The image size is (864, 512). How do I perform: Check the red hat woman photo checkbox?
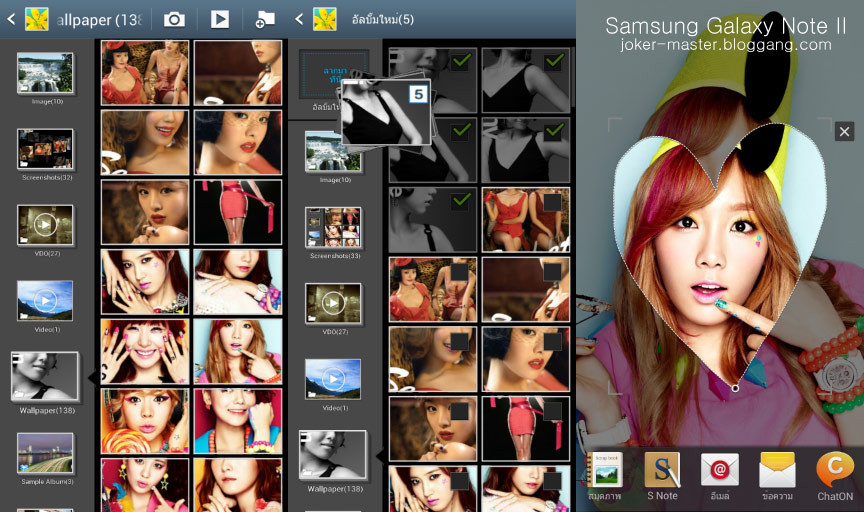pos(460,272)
